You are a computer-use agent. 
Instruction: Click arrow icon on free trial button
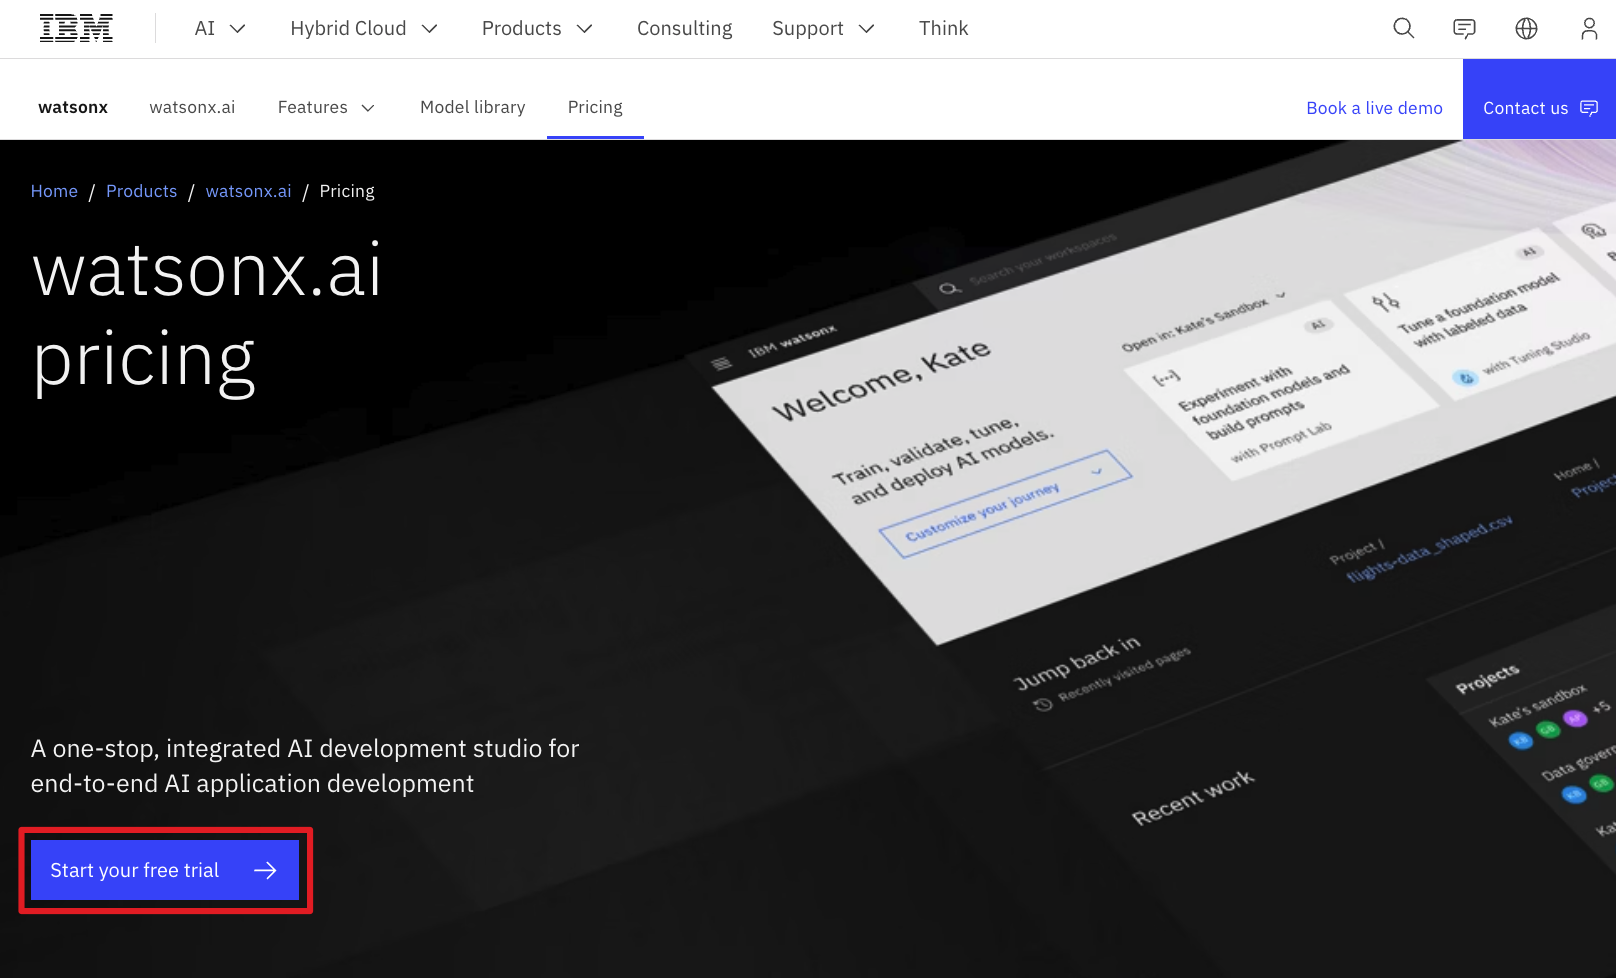pos(265,870)
